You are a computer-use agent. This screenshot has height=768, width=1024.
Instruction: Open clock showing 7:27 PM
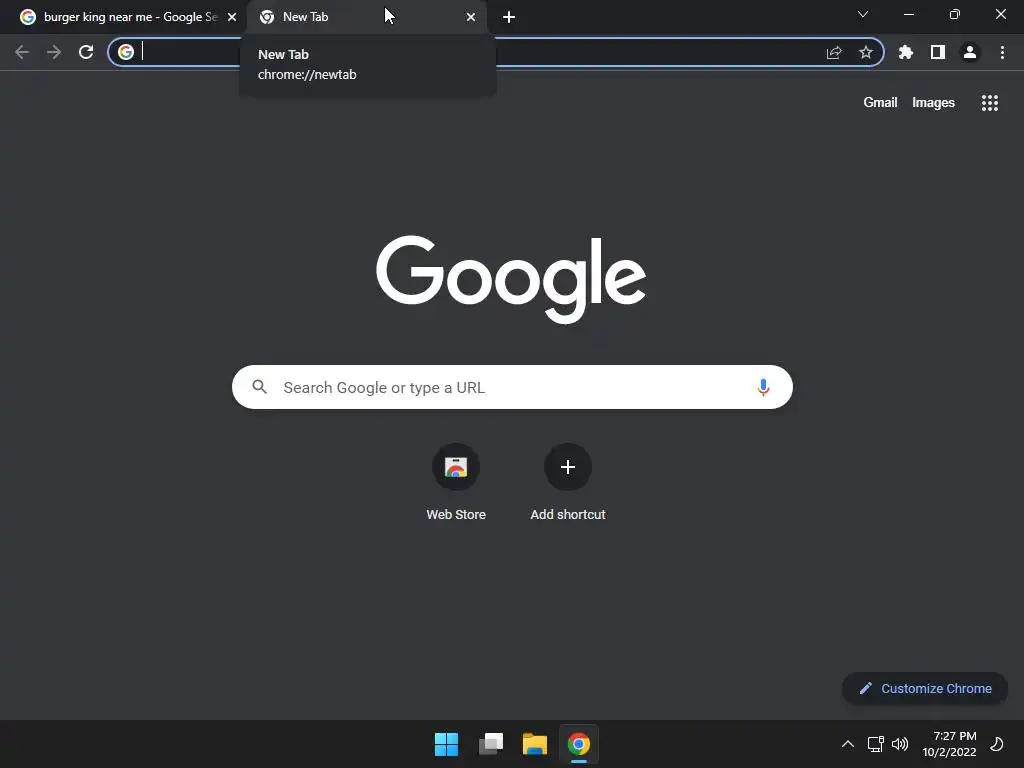pyautogui.click(x=950, y=744)
